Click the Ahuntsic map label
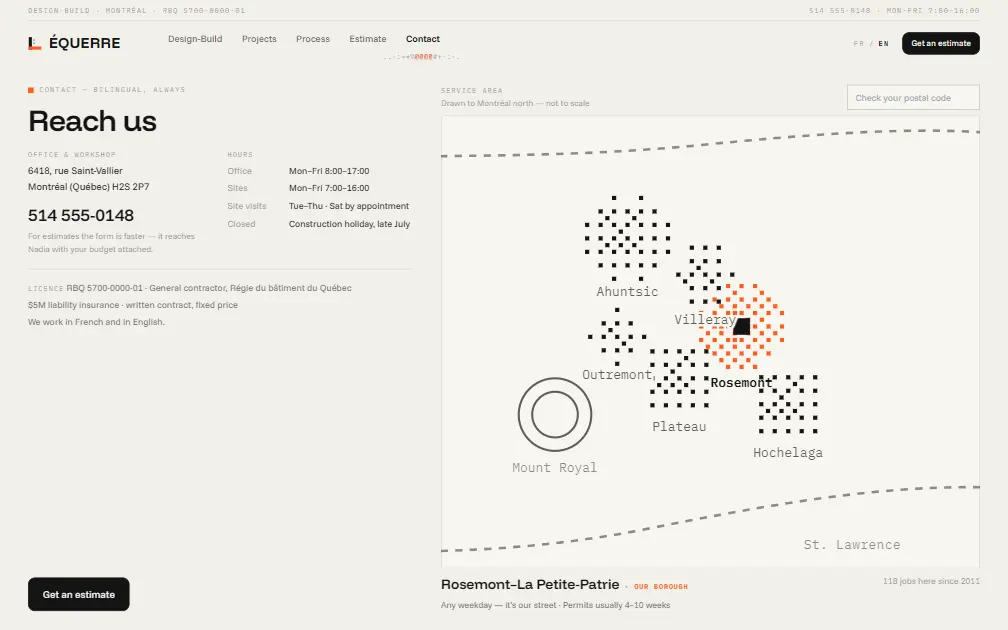 [627, 292]
